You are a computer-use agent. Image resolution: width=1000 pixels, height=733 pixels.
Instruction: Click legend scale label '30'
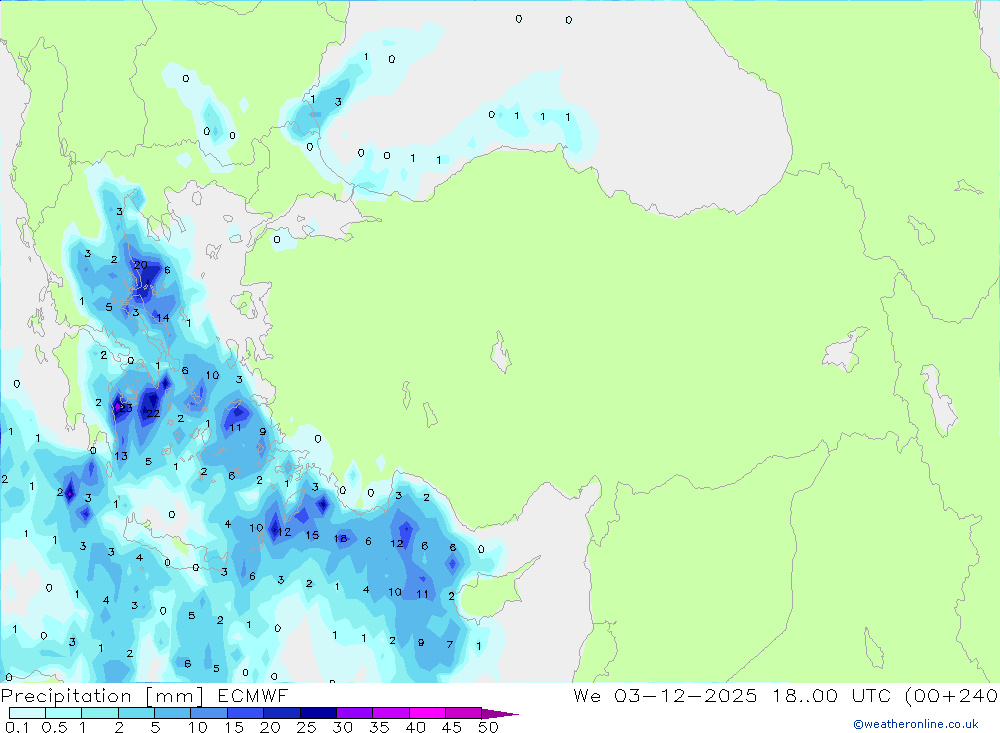(x=342, y=727)
